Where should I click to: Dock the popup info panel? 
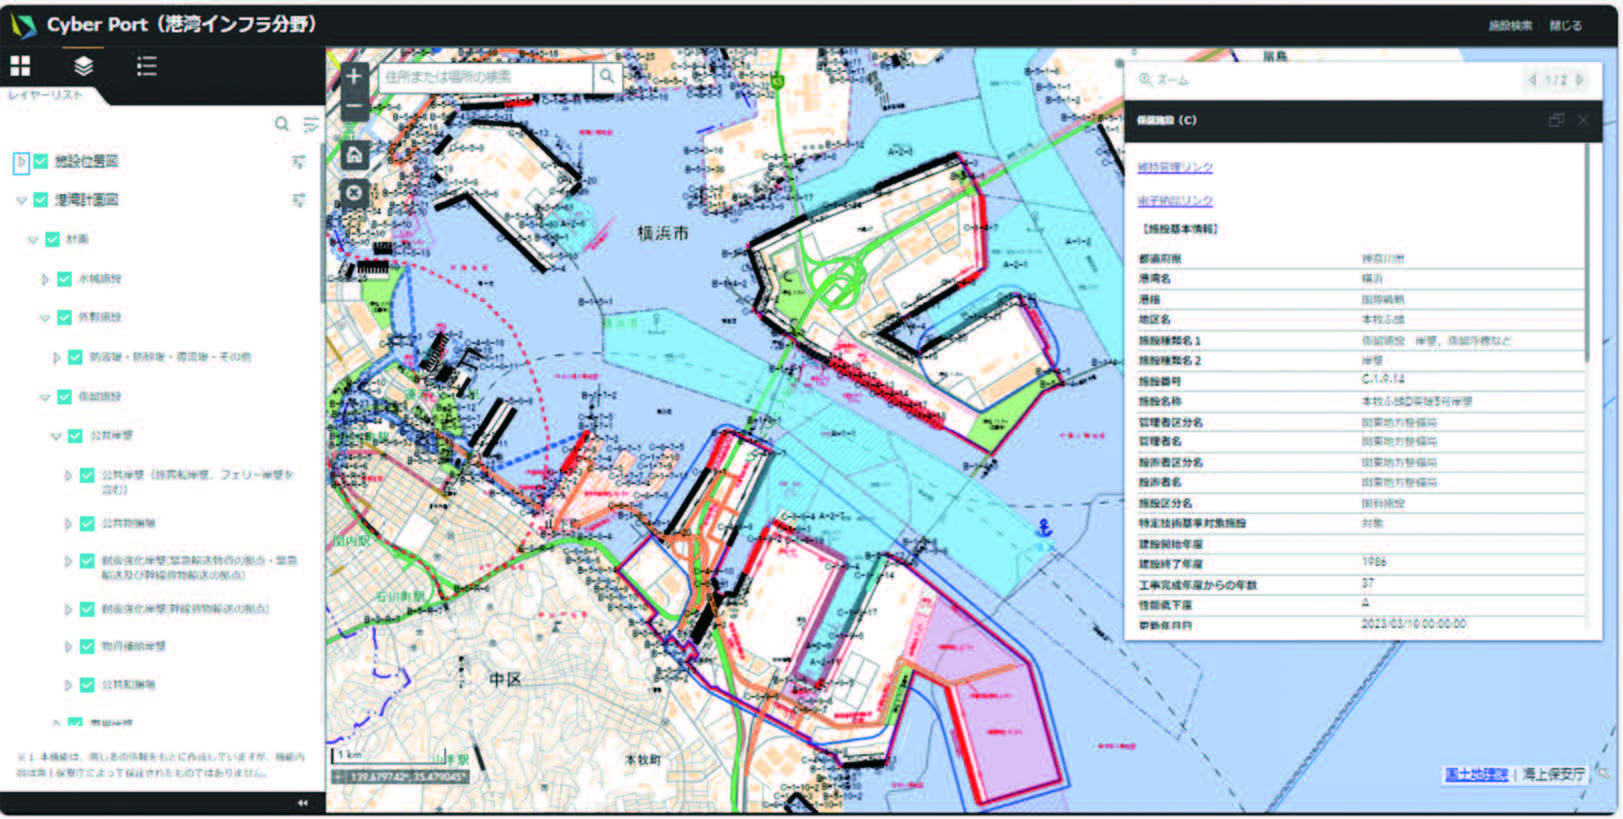(1555, 120)
